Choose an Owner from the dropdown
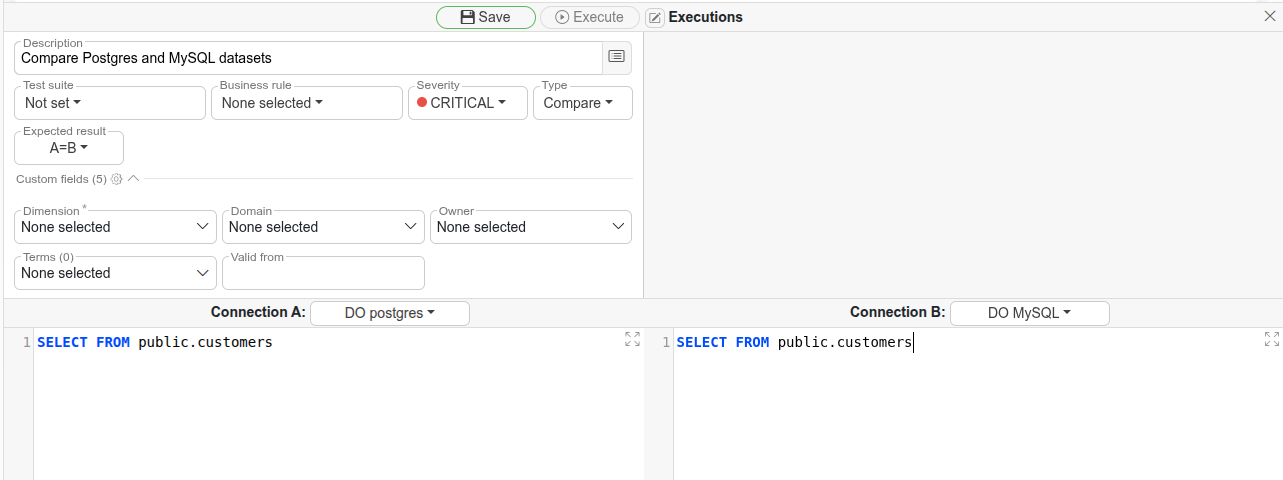 point(530,227)
